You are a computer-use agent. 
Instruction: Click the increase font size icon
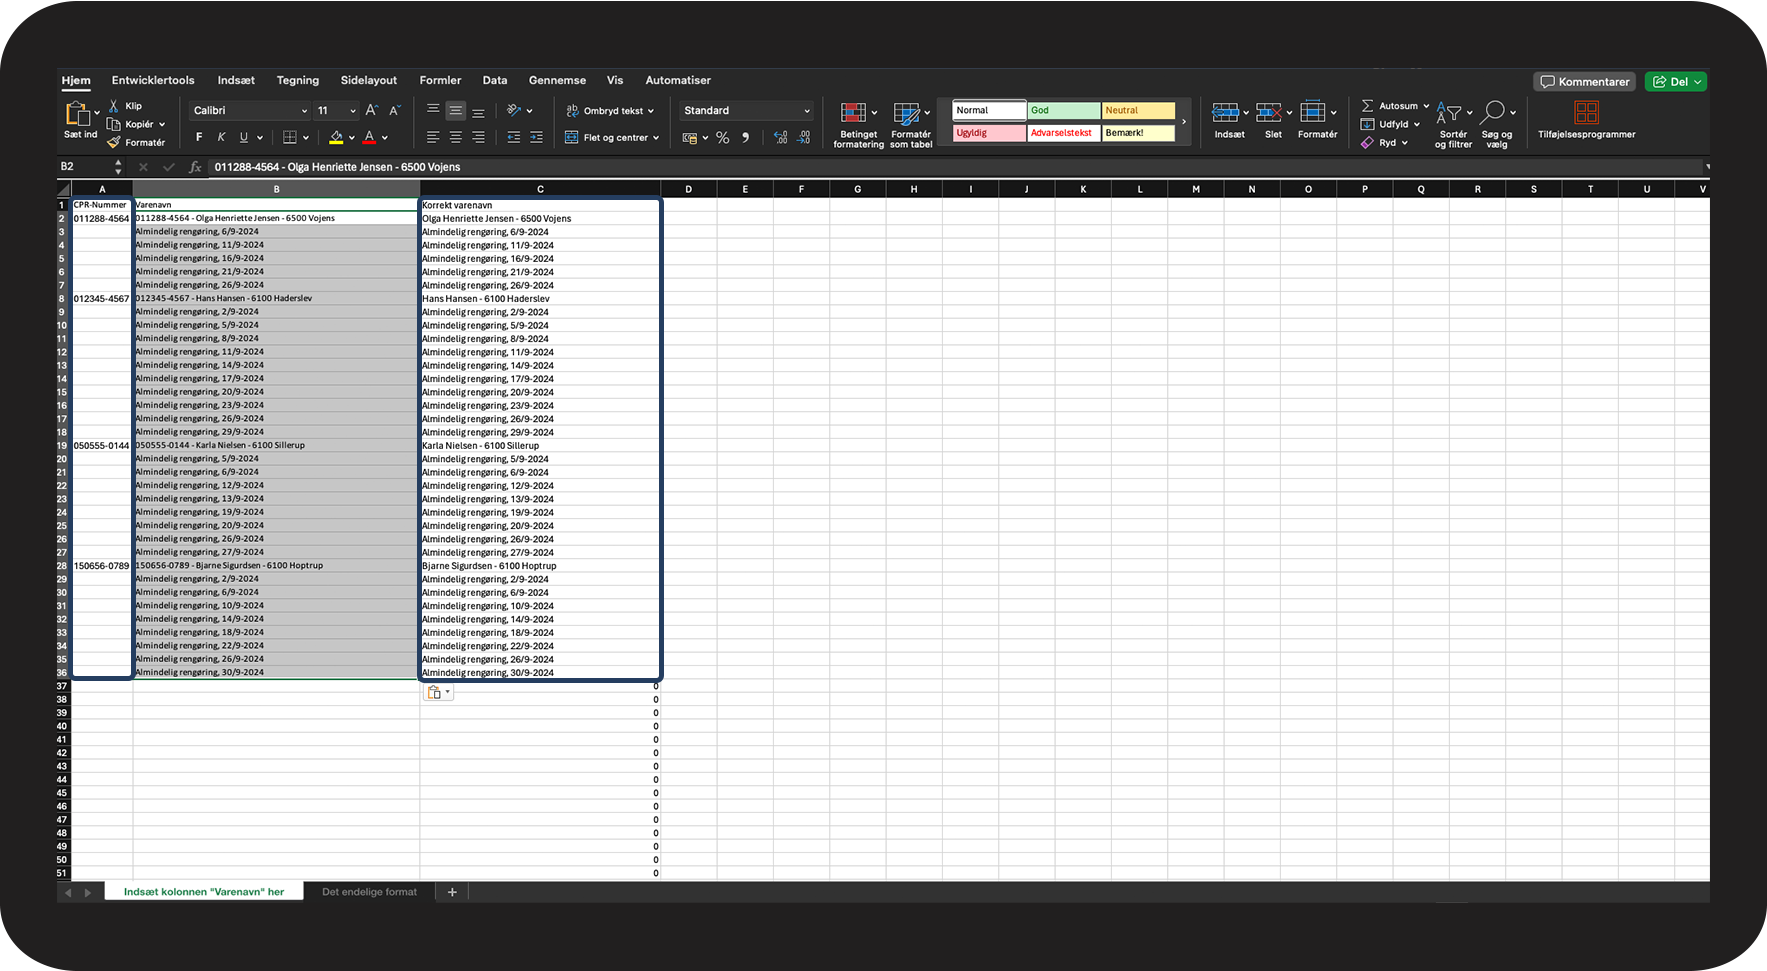(x=371, y=111)
